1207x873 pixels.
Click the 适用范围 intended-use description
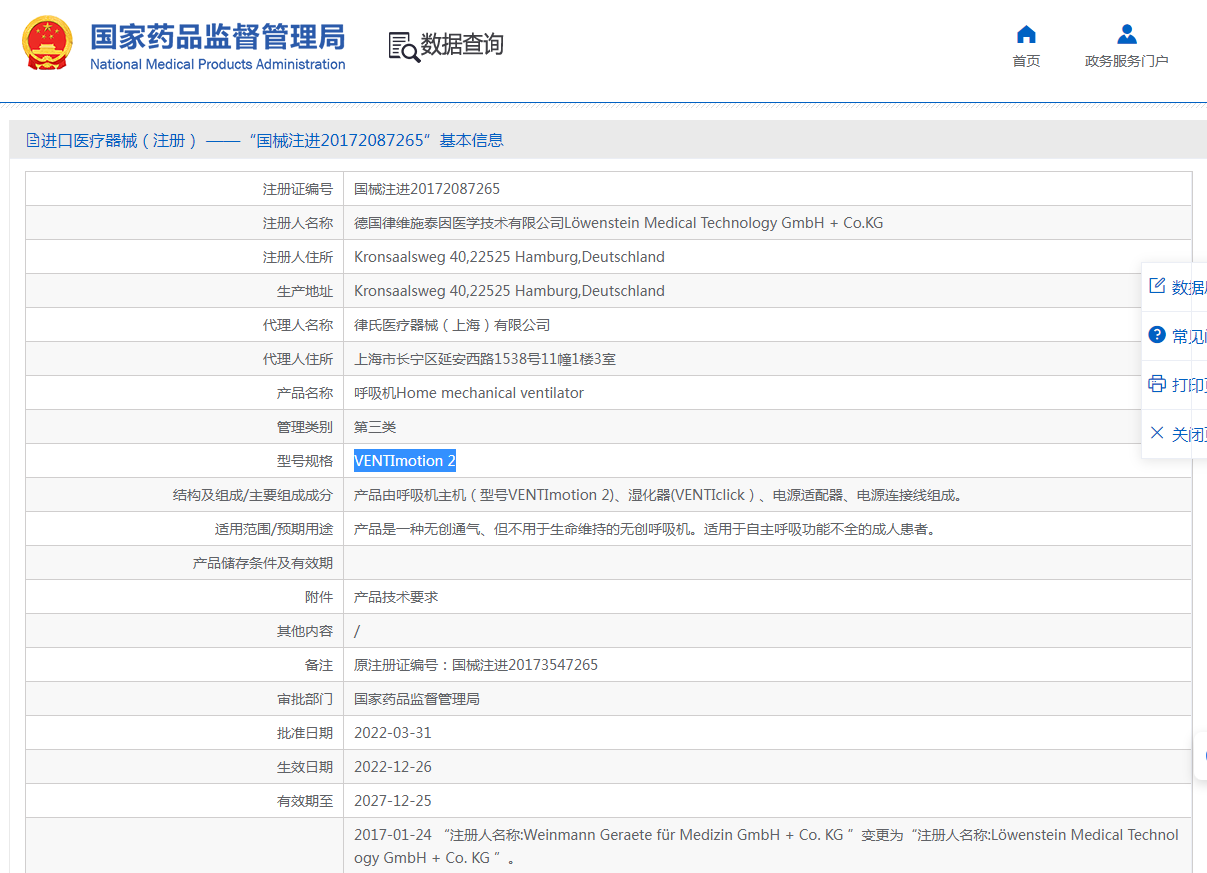coord(645,529)
